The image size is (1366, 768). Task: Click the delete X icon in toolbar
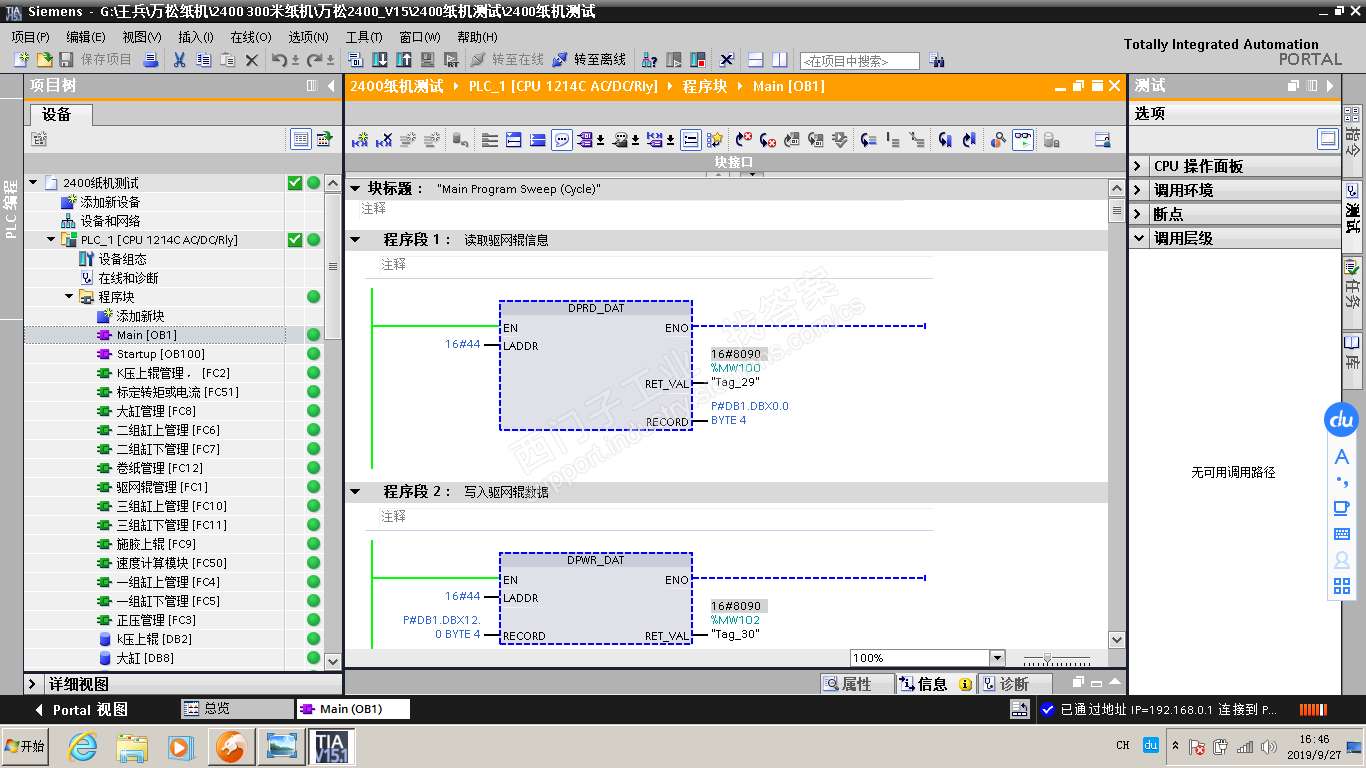(x=252, y=60)
